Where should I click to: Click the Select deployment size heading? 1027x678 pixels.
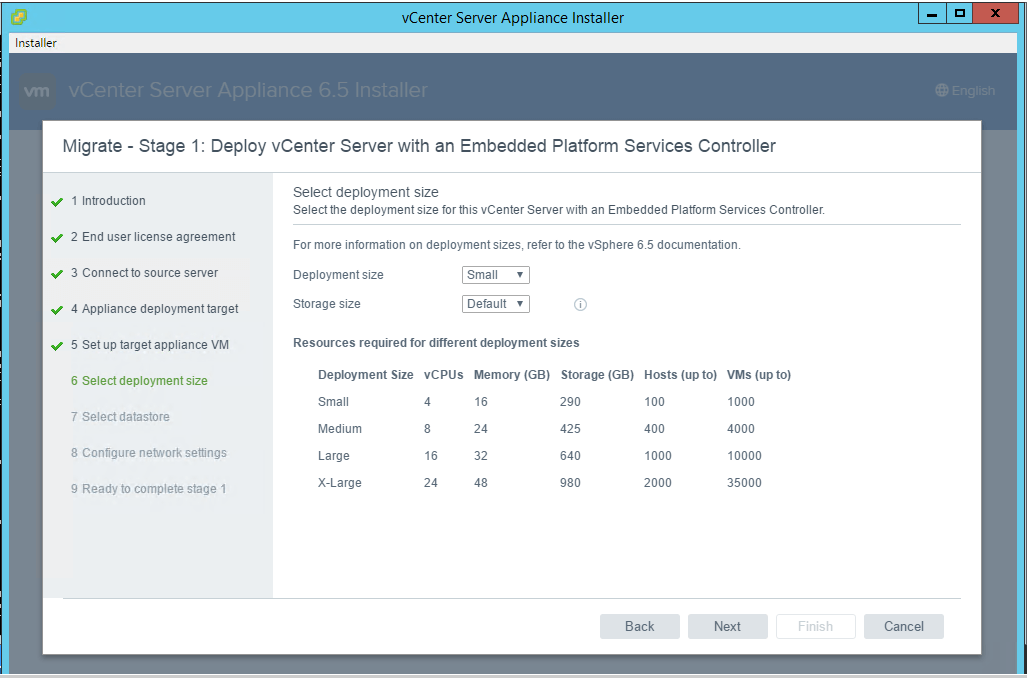(x=365, y=192)
